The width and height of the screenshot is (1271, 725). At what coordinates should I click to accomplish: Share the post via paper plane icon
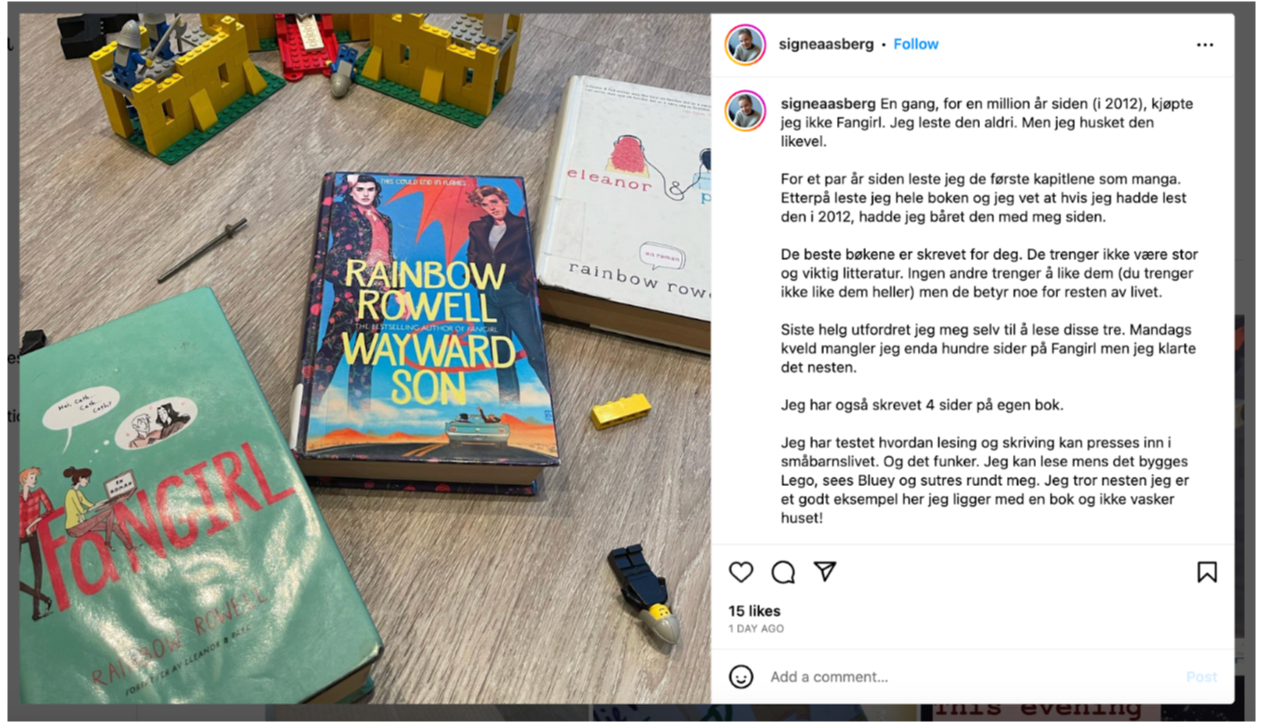point(825,571)
